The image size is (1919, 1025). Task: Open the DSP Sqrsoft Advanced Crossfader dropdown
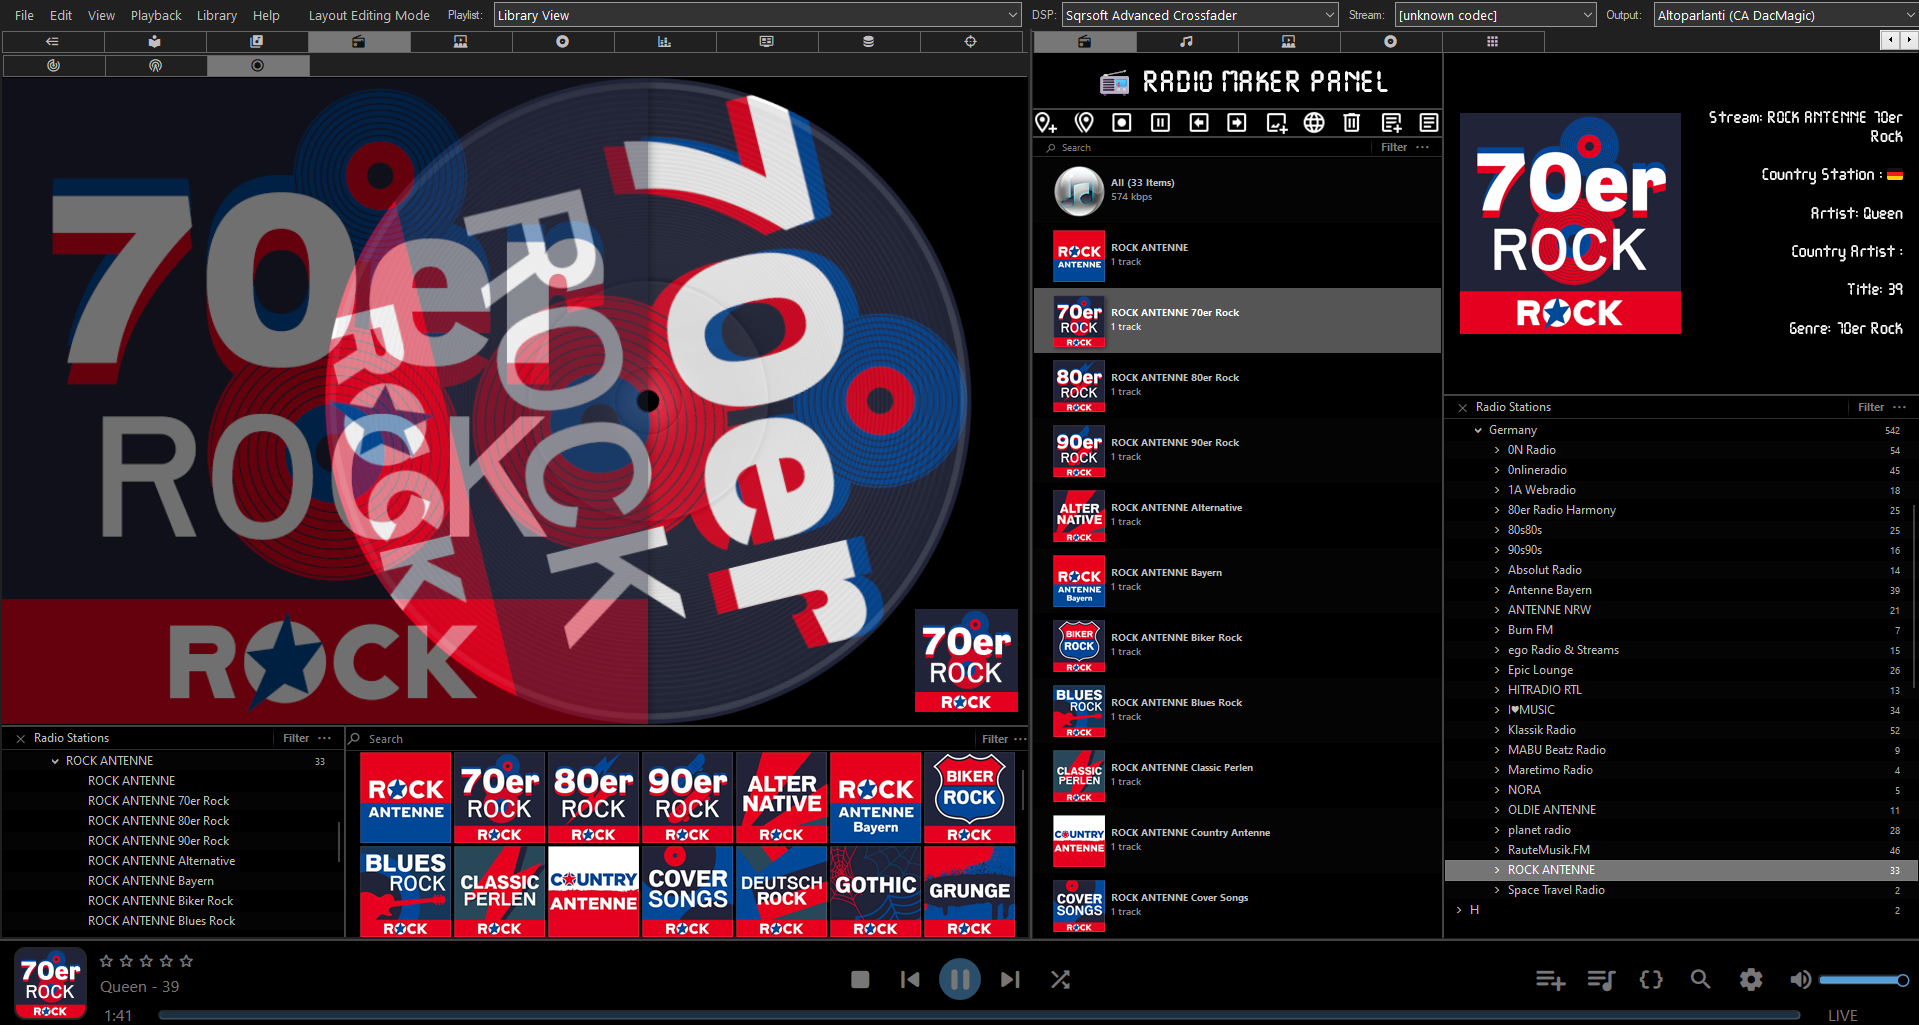click(x=1200, y=15)
